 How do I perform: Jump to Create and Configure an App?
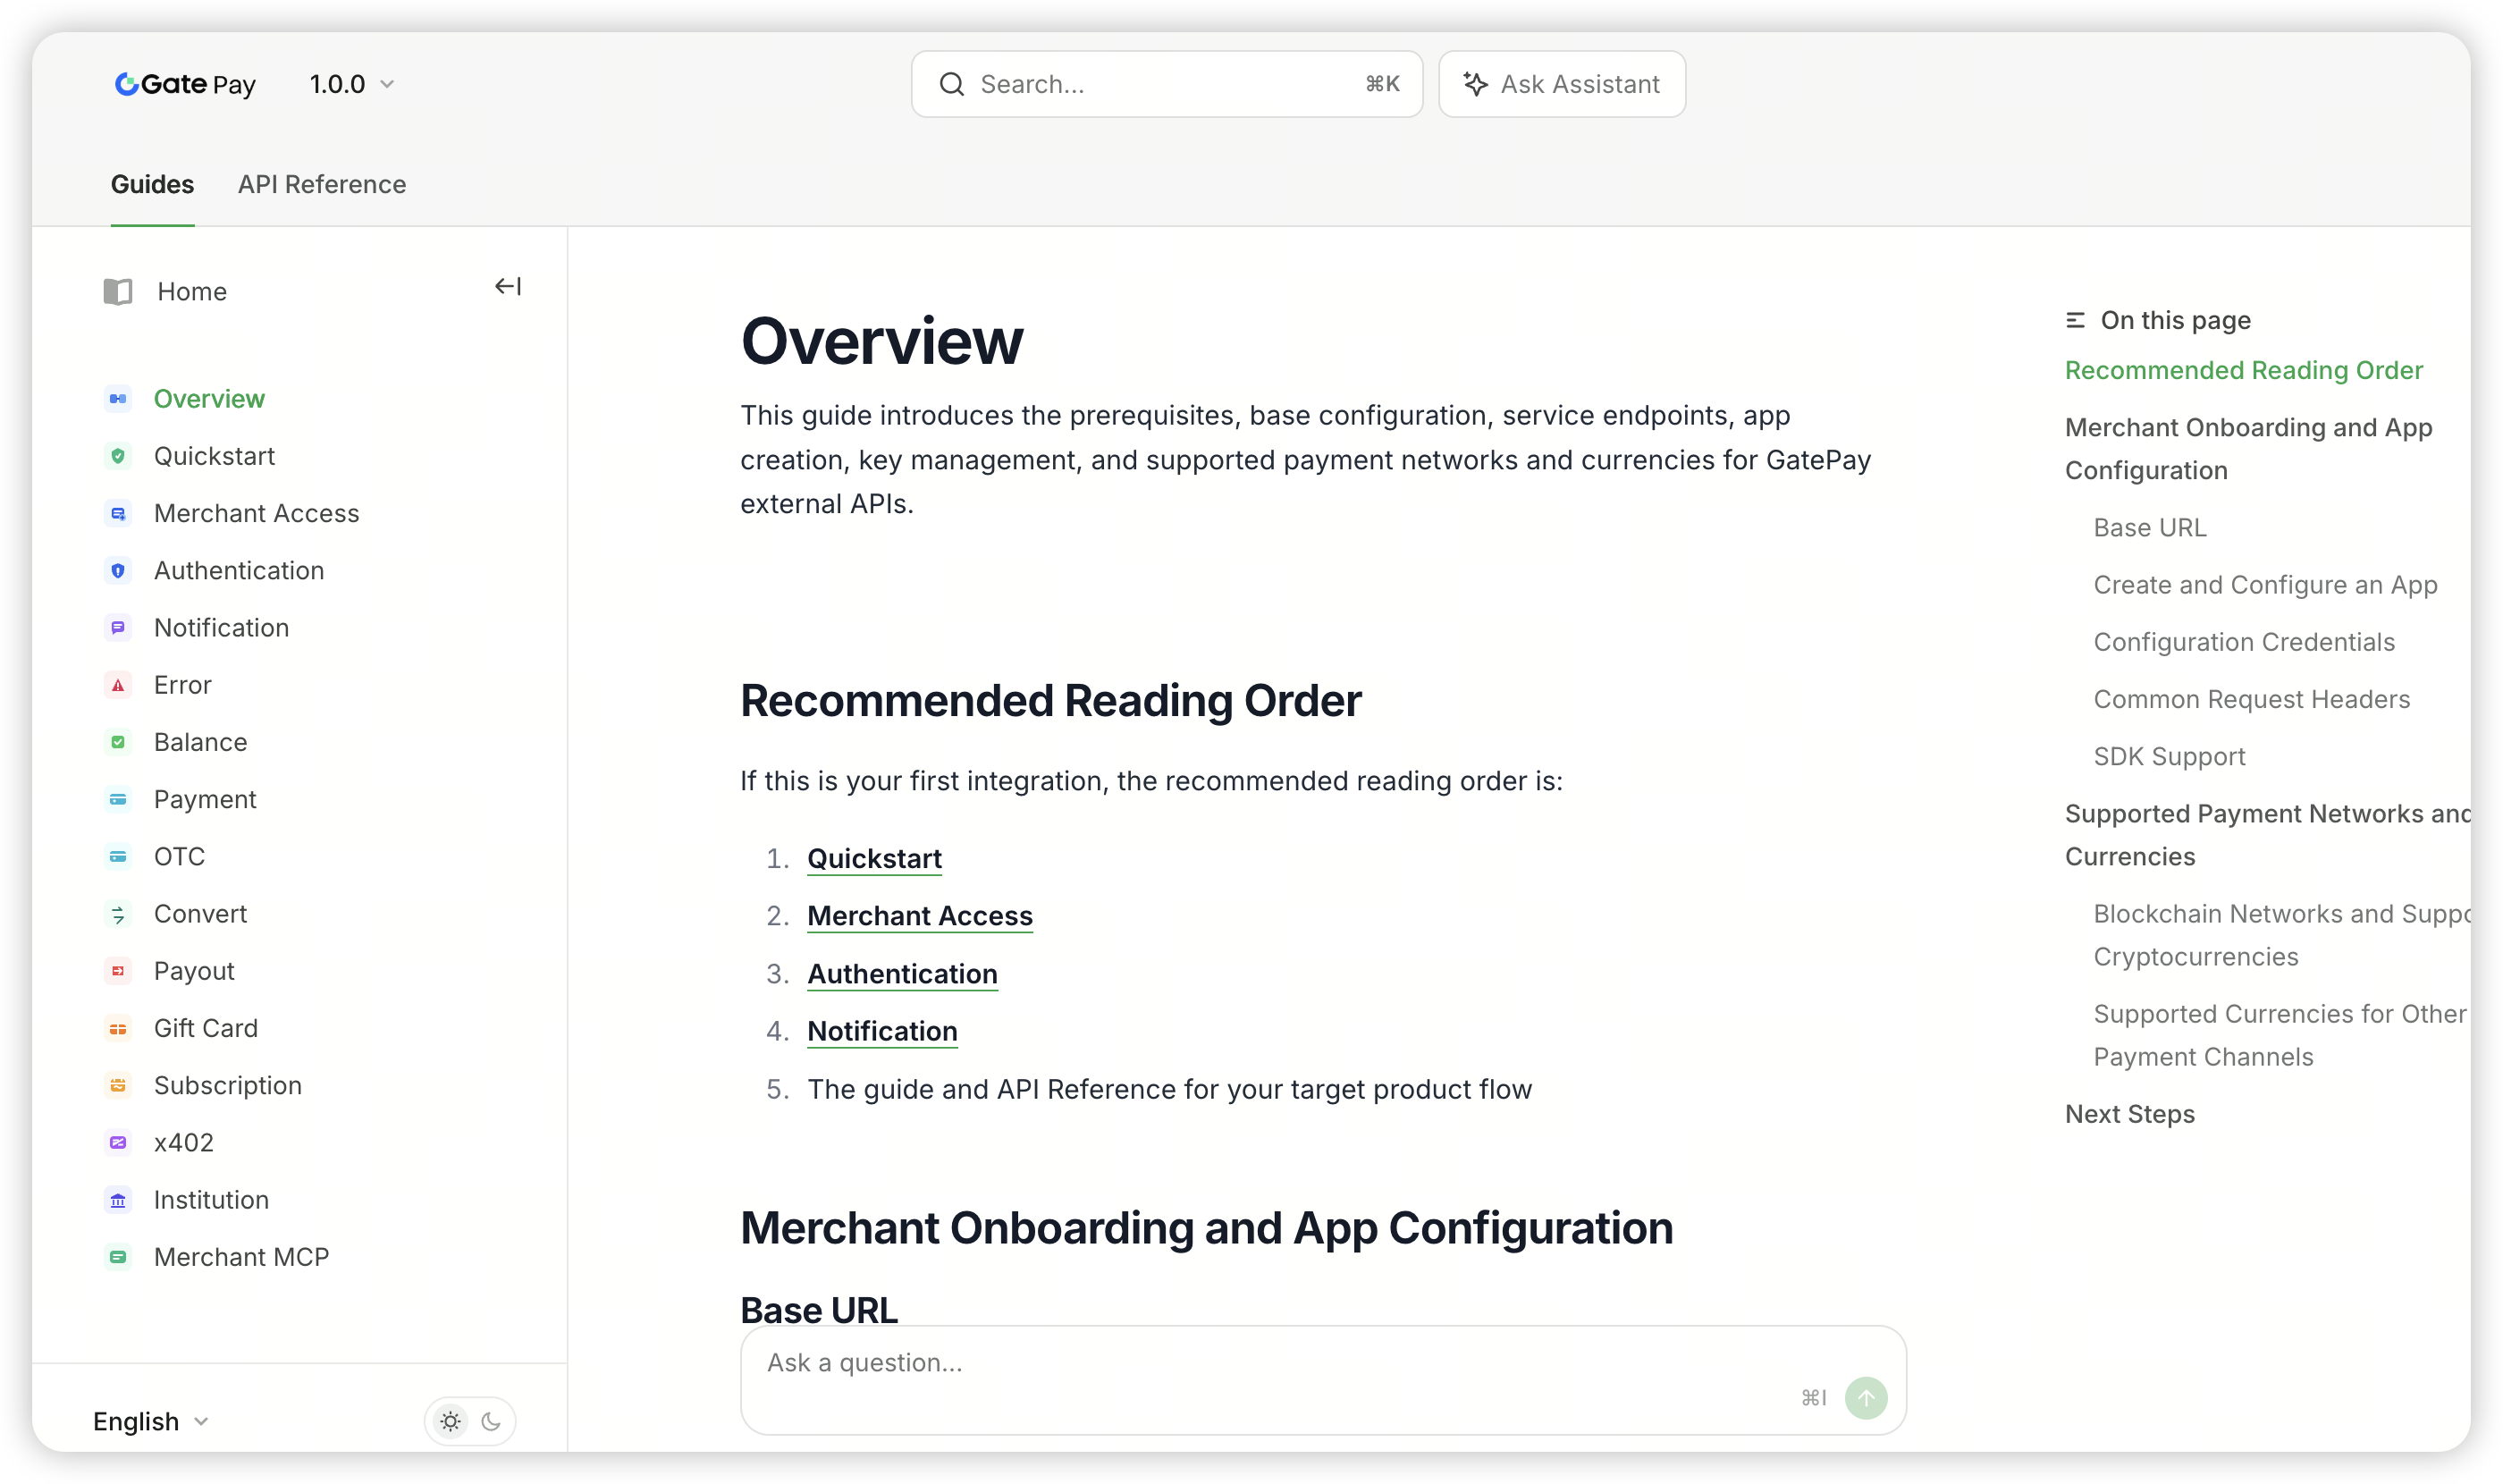point(2265,585)
